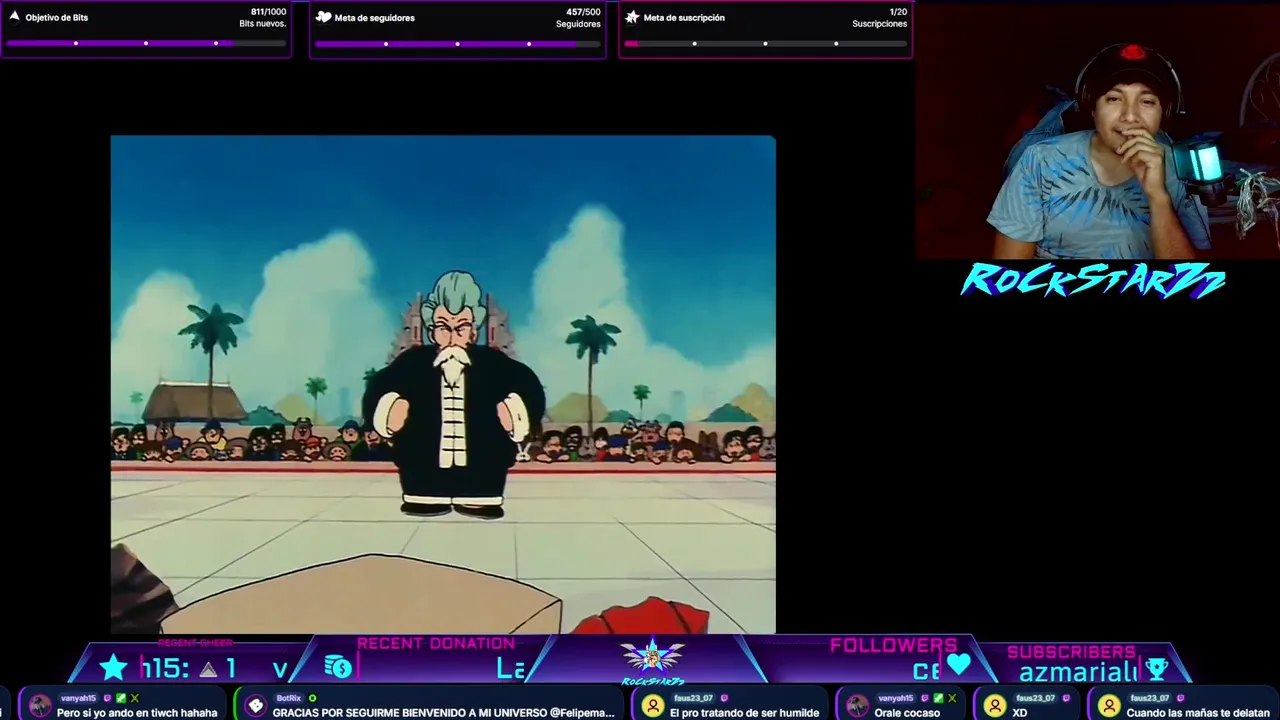The width and height of the screenshot is (1280, 720).
Task: Click the green badge next to BotRix name
Action: click(312, 698)
